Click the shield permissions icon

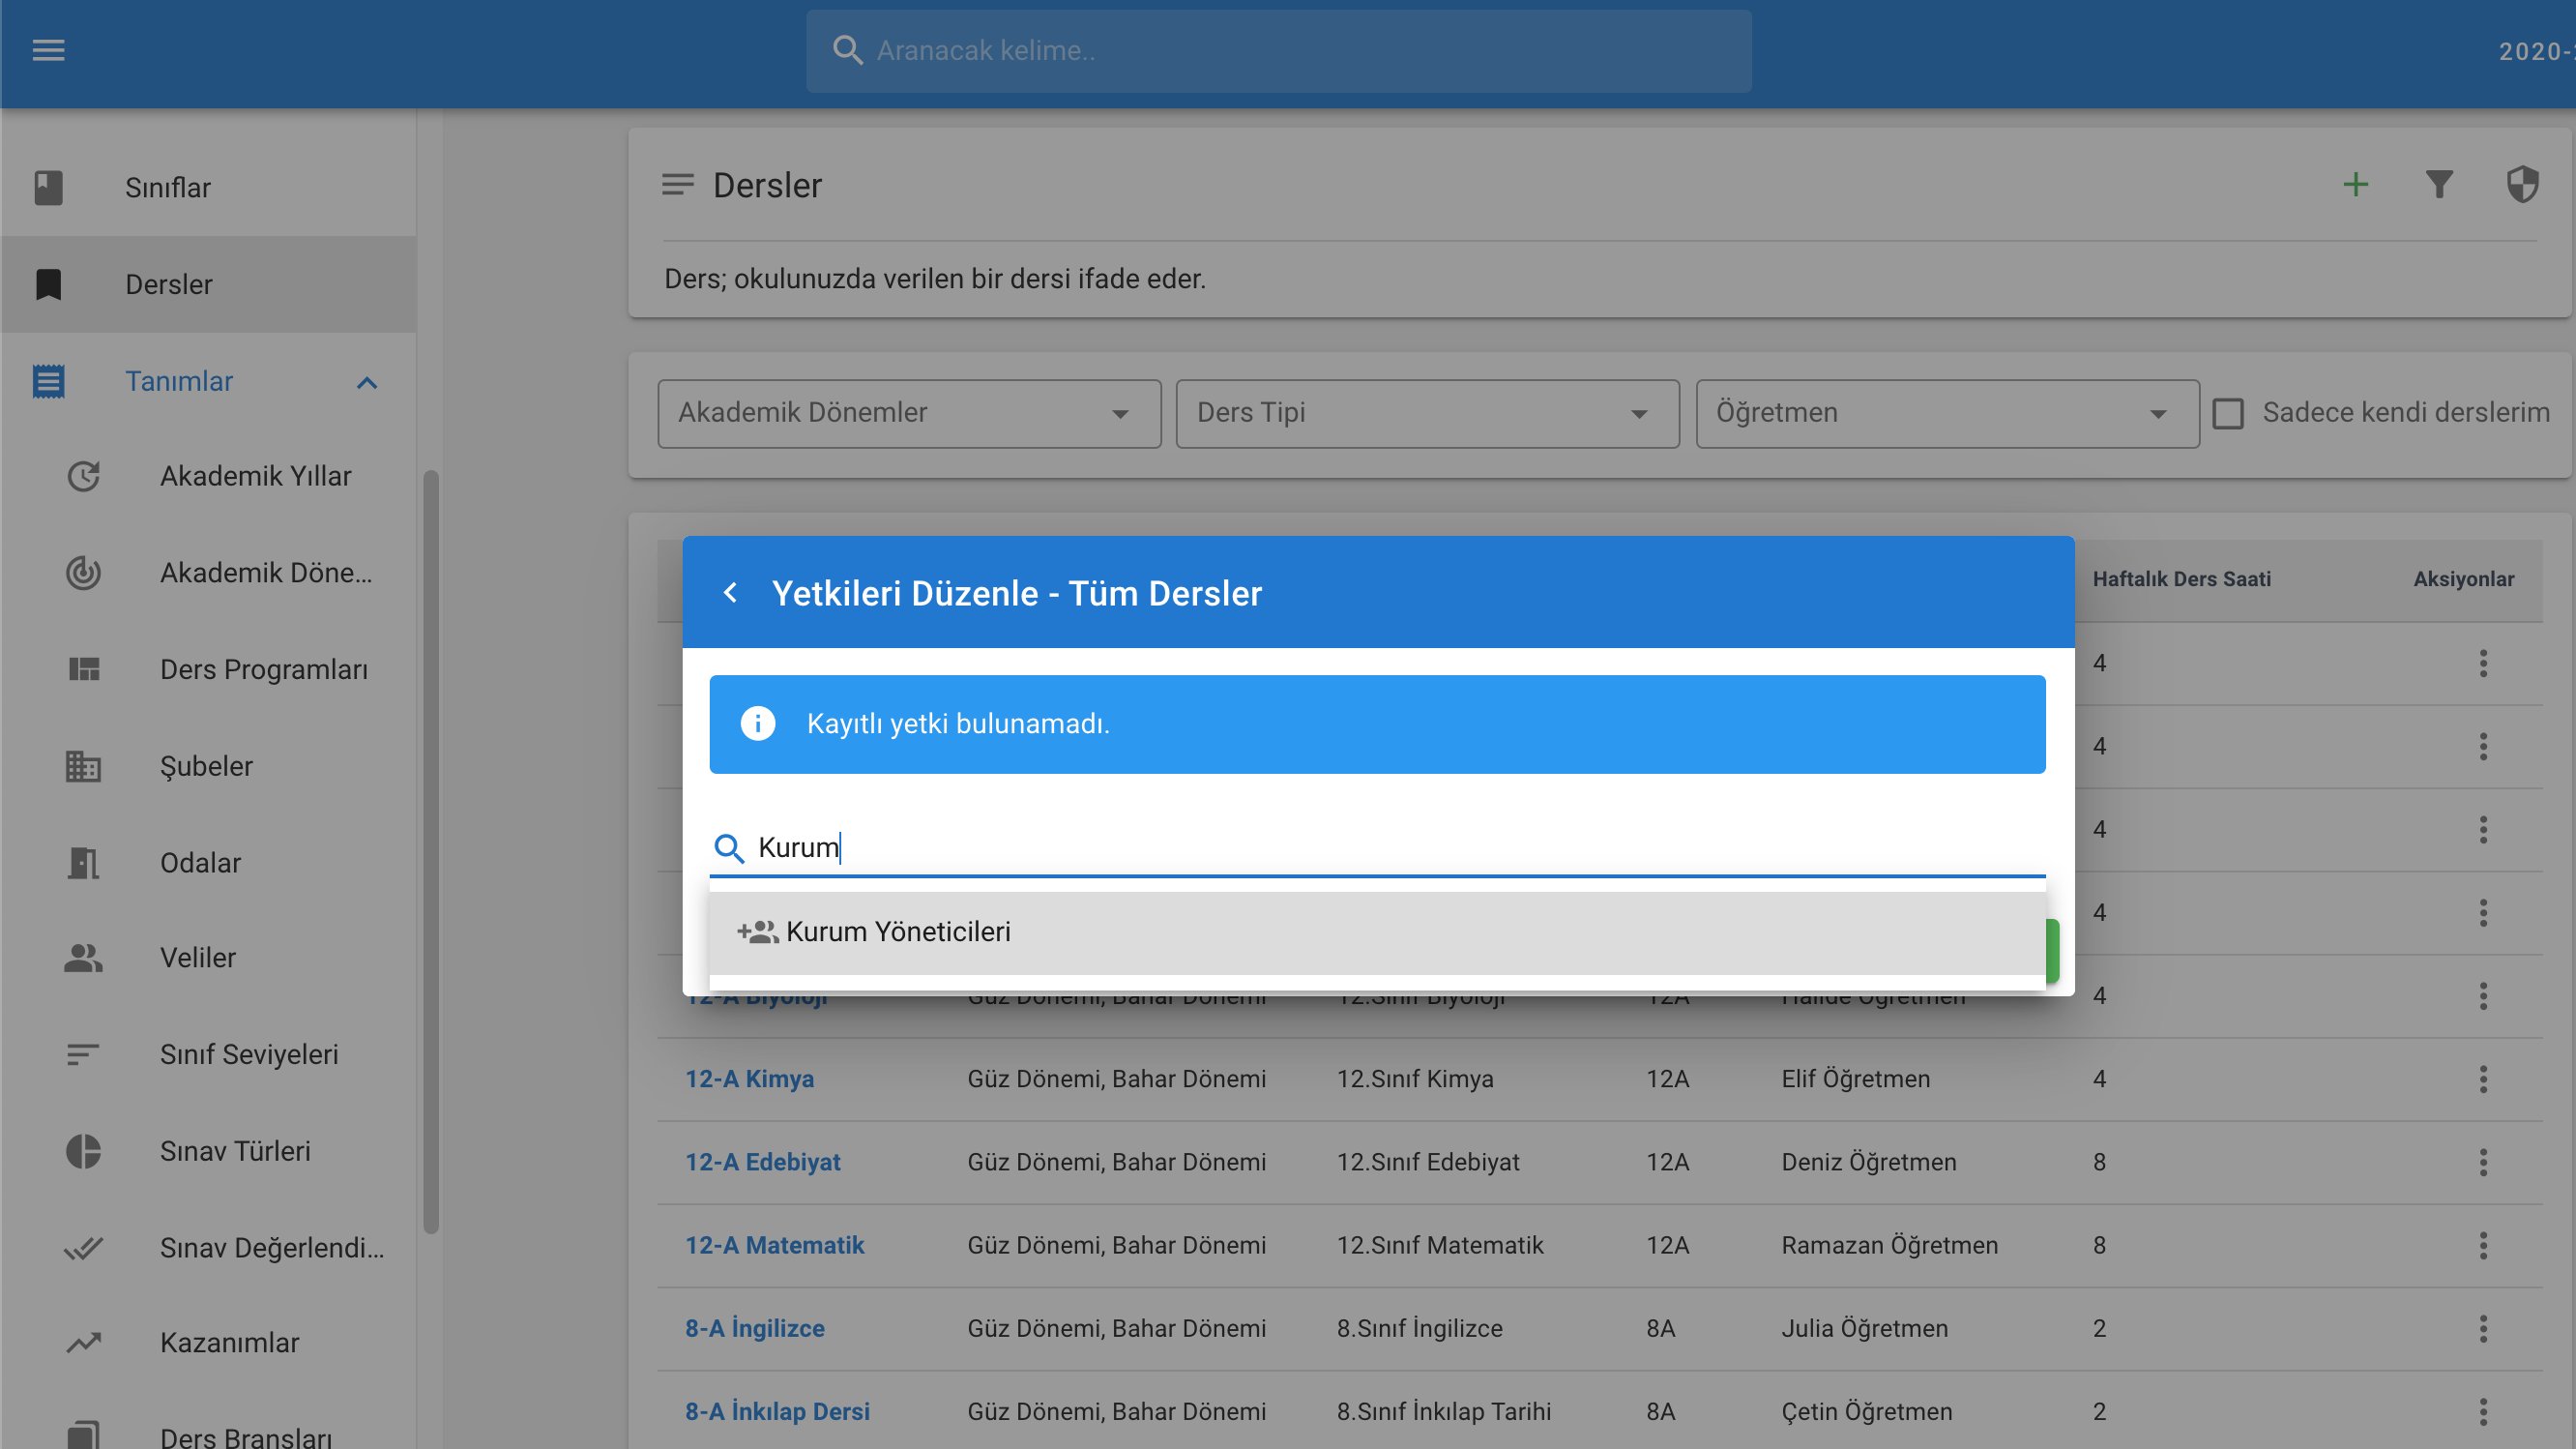2522,184
